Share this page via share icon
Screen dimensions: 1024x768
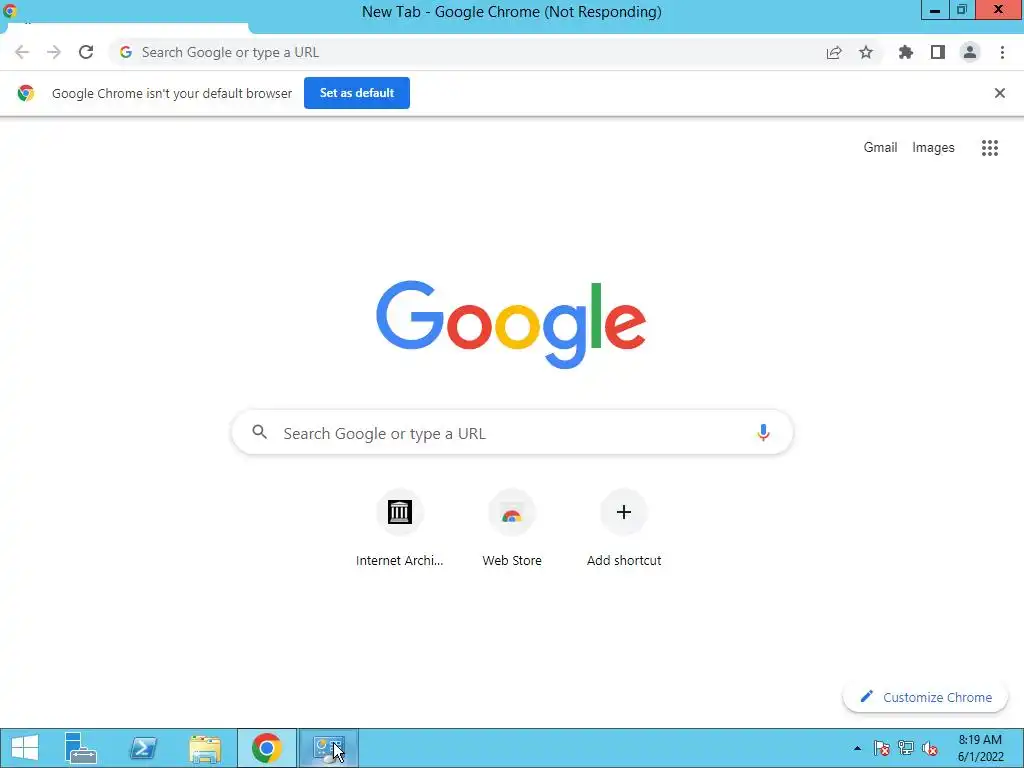(x=834, y=53)
